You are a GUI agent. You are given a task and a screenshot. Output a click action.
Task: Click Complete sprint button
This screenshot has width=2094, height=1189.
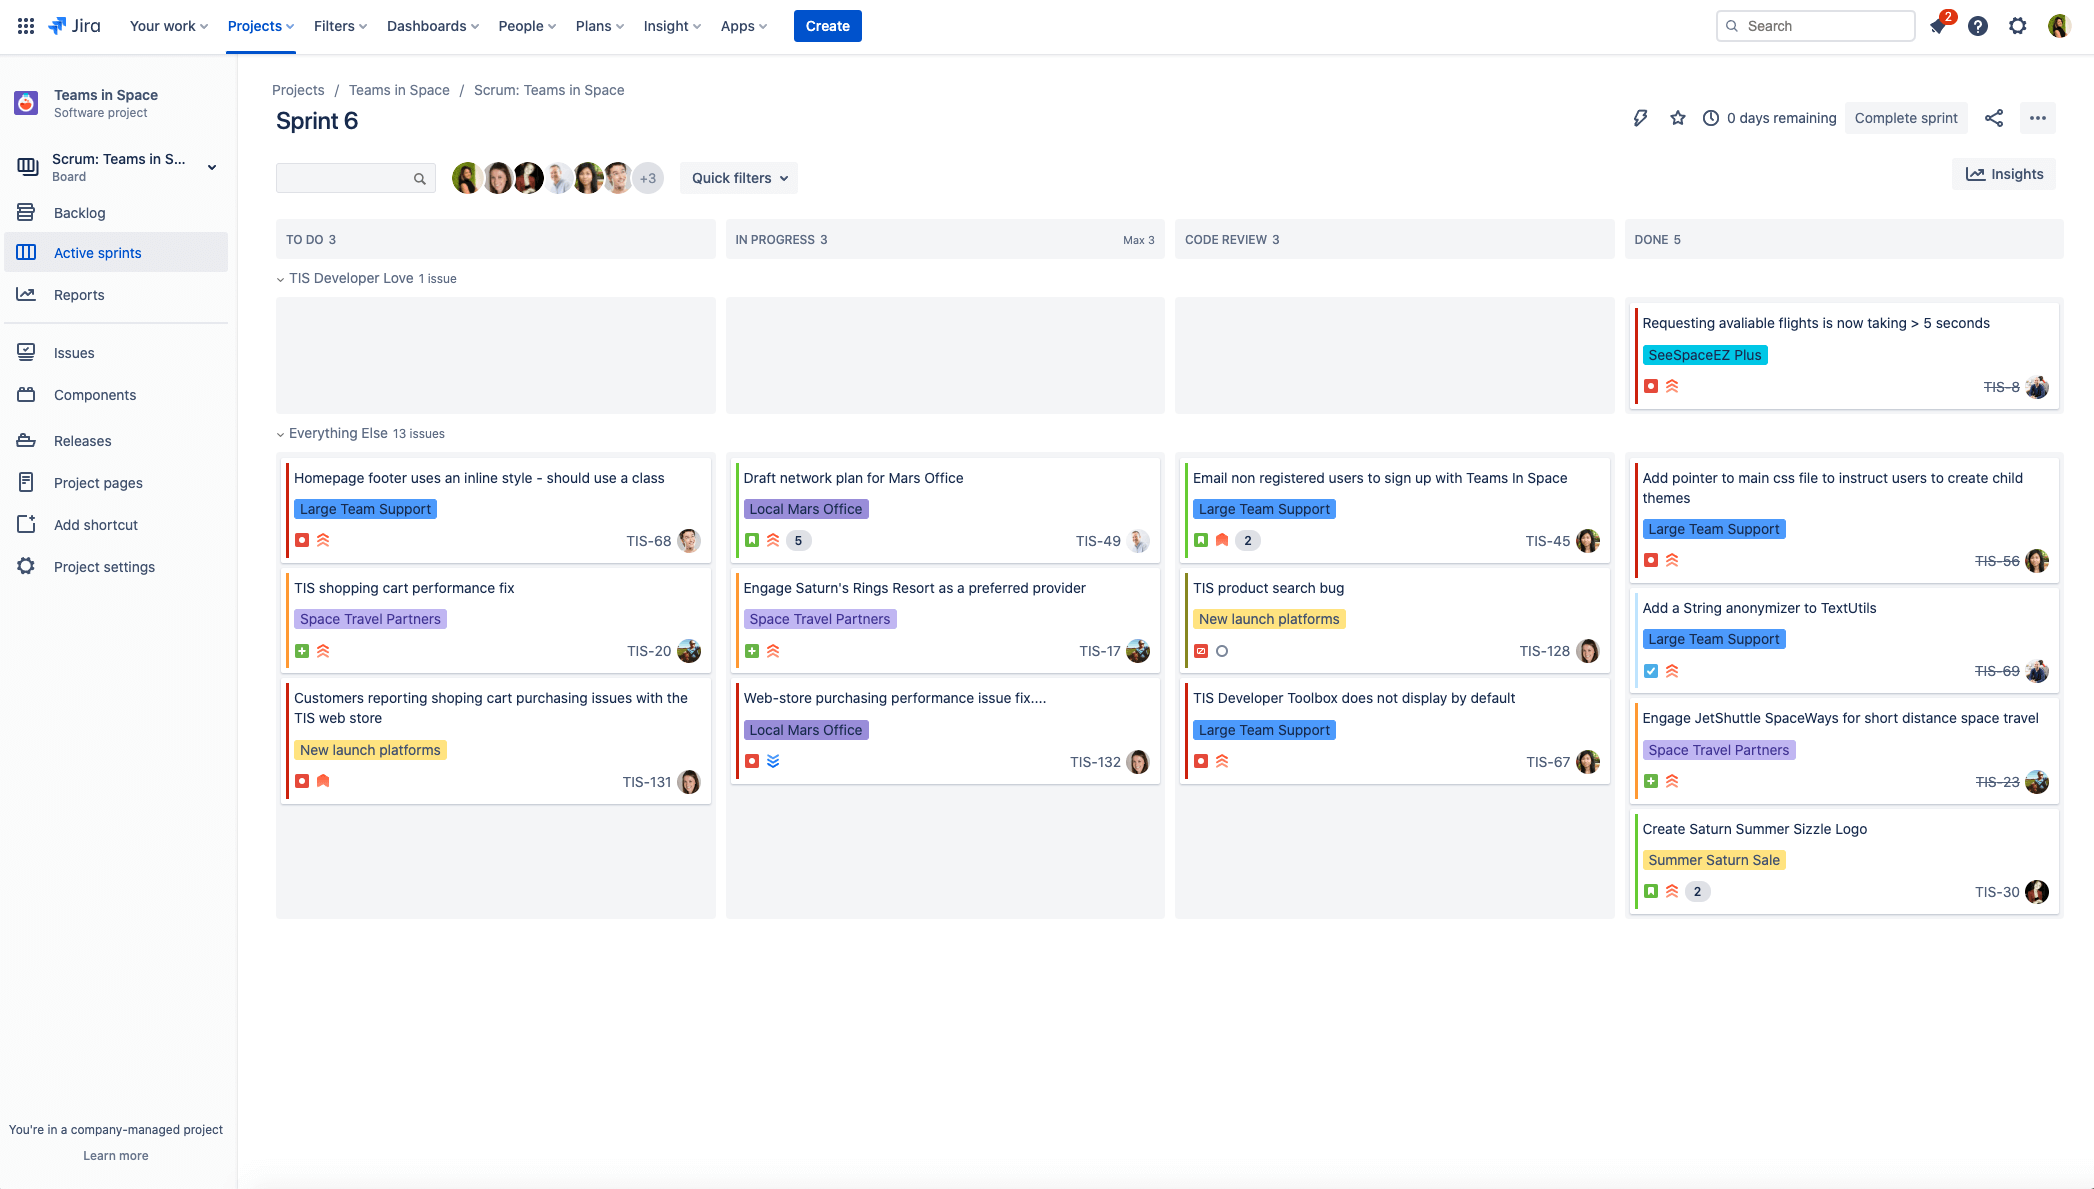1907,116
